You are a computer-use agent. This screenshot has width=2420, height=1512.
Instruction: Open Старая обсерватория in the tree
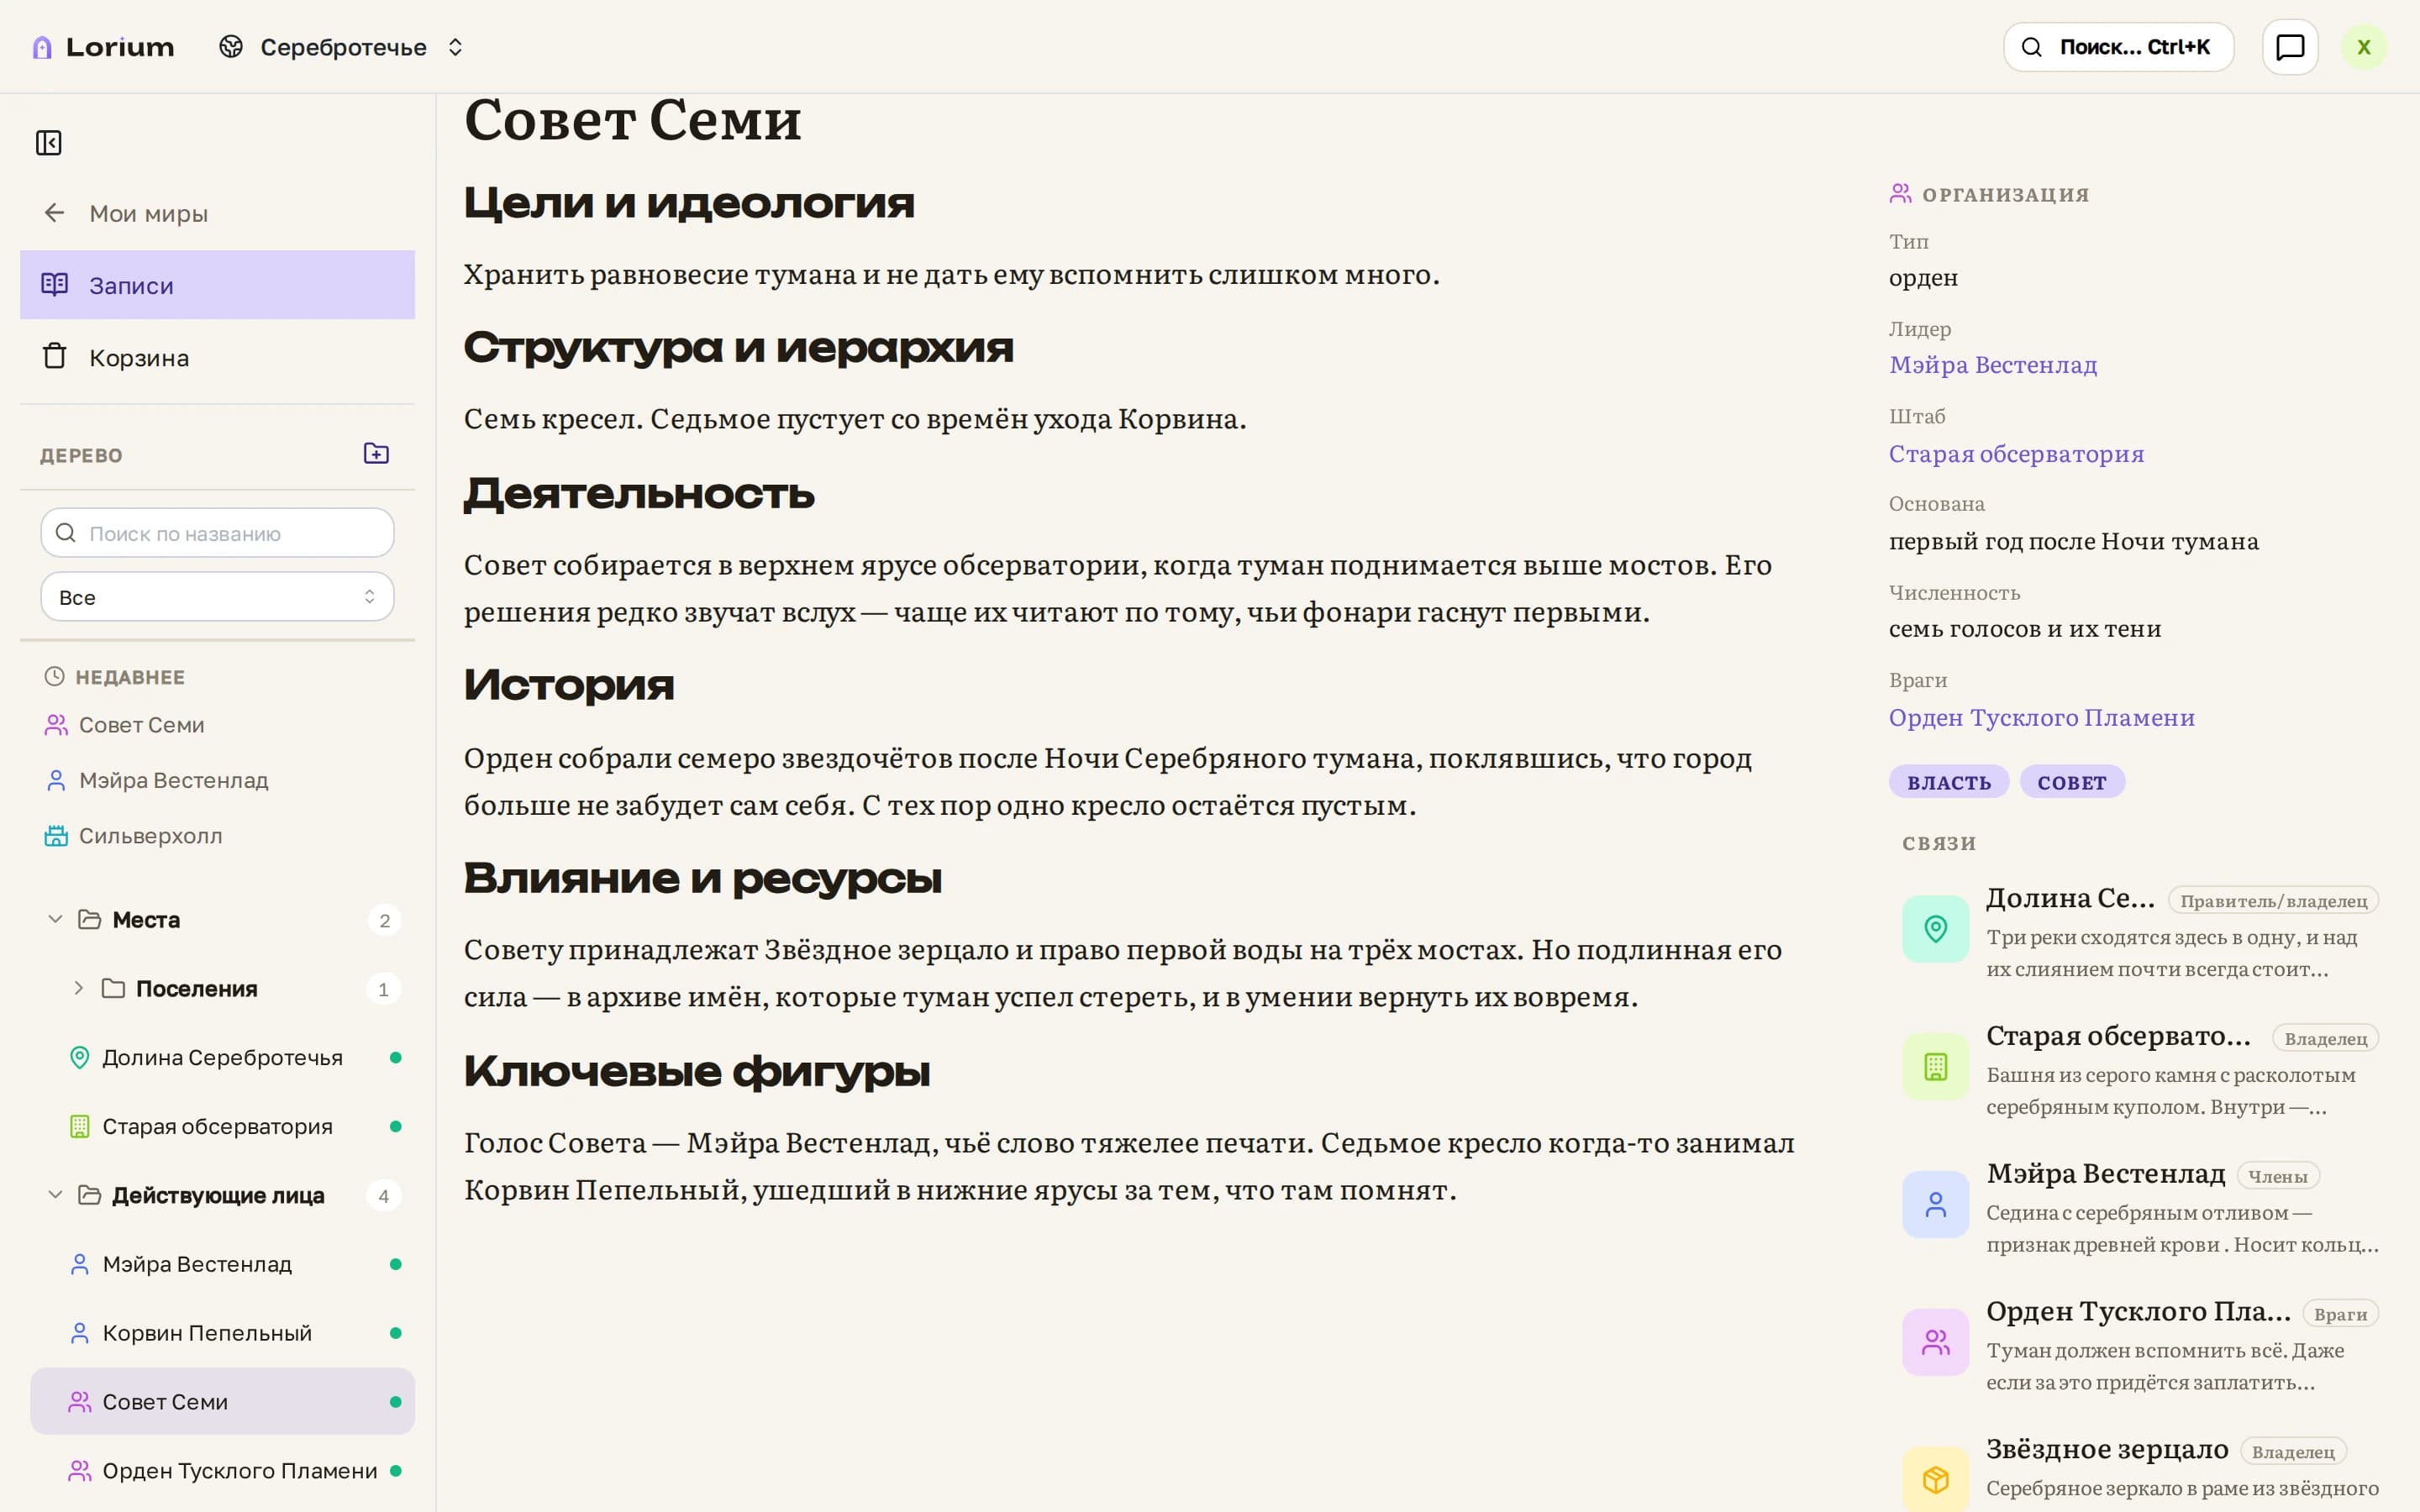coord(222,1126)
